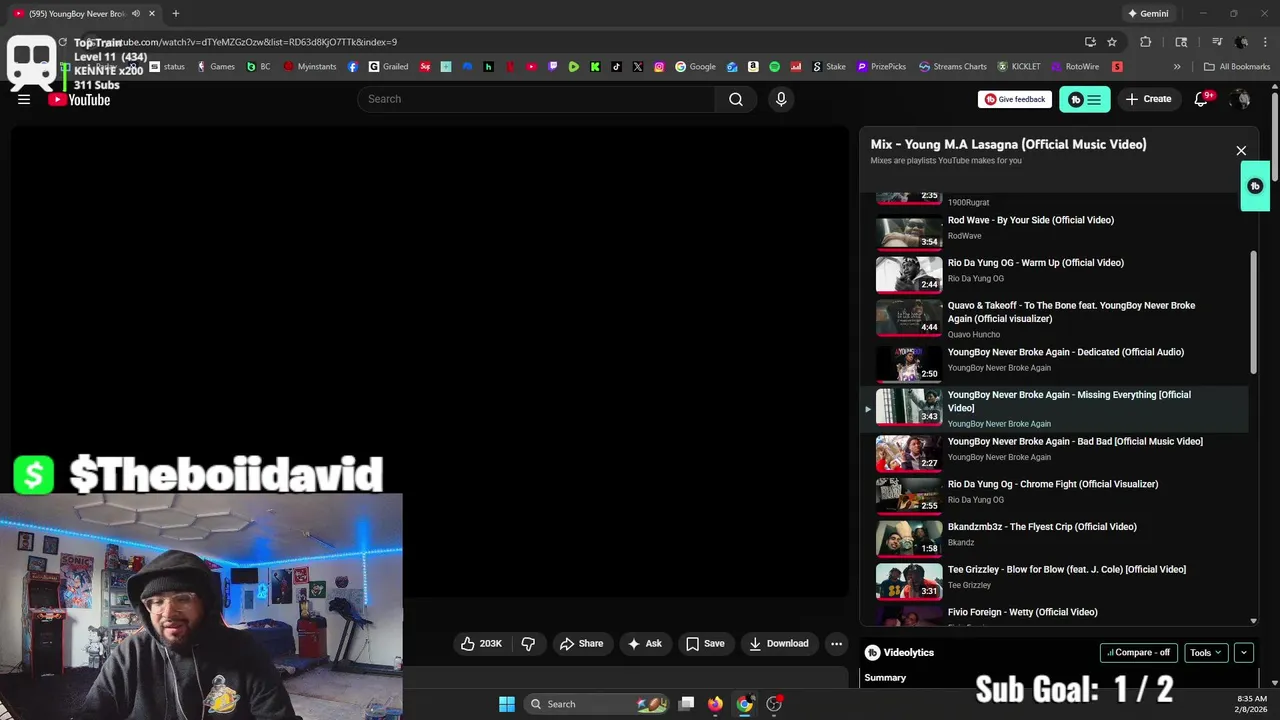Image resolution: width=1280 pixels, height=720 pixels.
Task: Open YouTube notifications bell
Action: (1201, 99)
